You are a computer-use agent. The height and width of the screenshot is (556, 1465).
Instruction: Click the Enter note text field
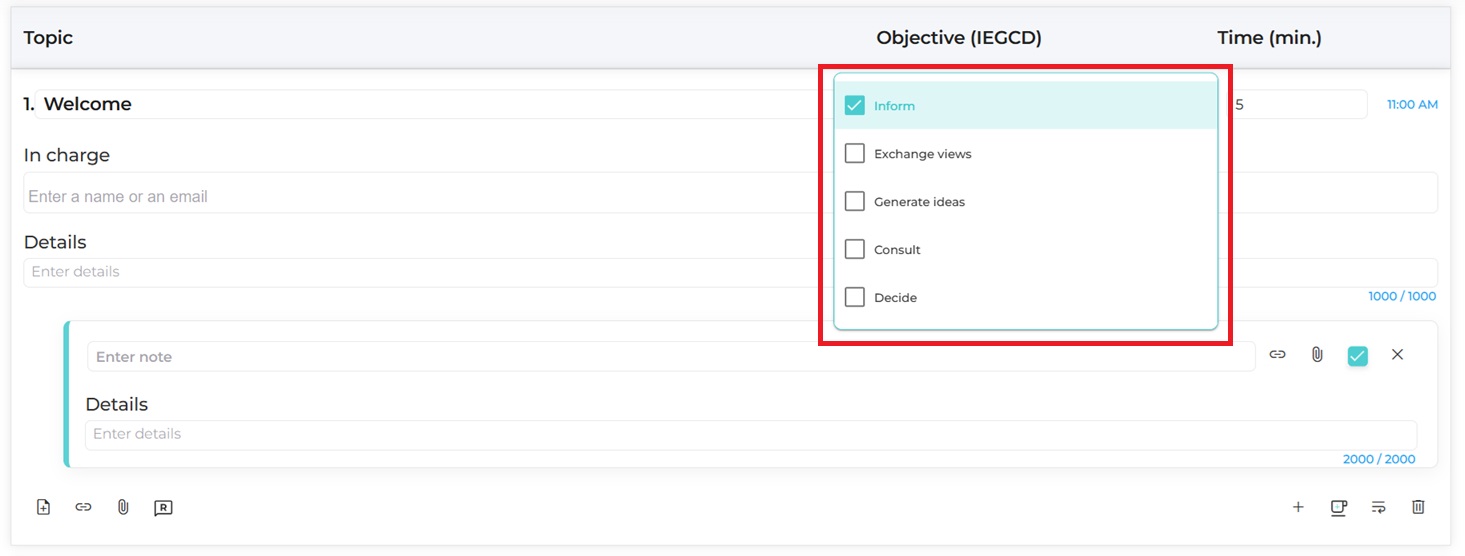click(x=670, y=357)
